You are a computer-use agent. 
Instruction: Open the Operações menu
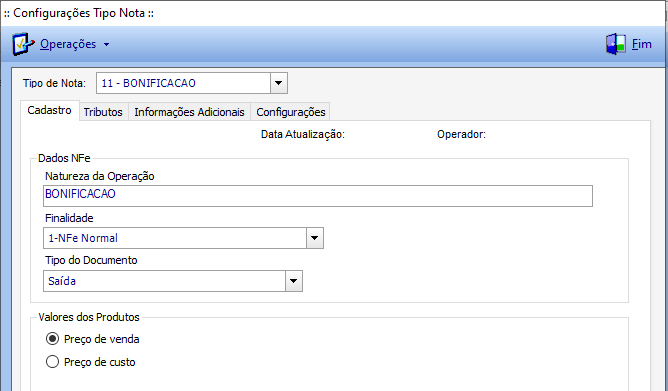click(68, 44)
